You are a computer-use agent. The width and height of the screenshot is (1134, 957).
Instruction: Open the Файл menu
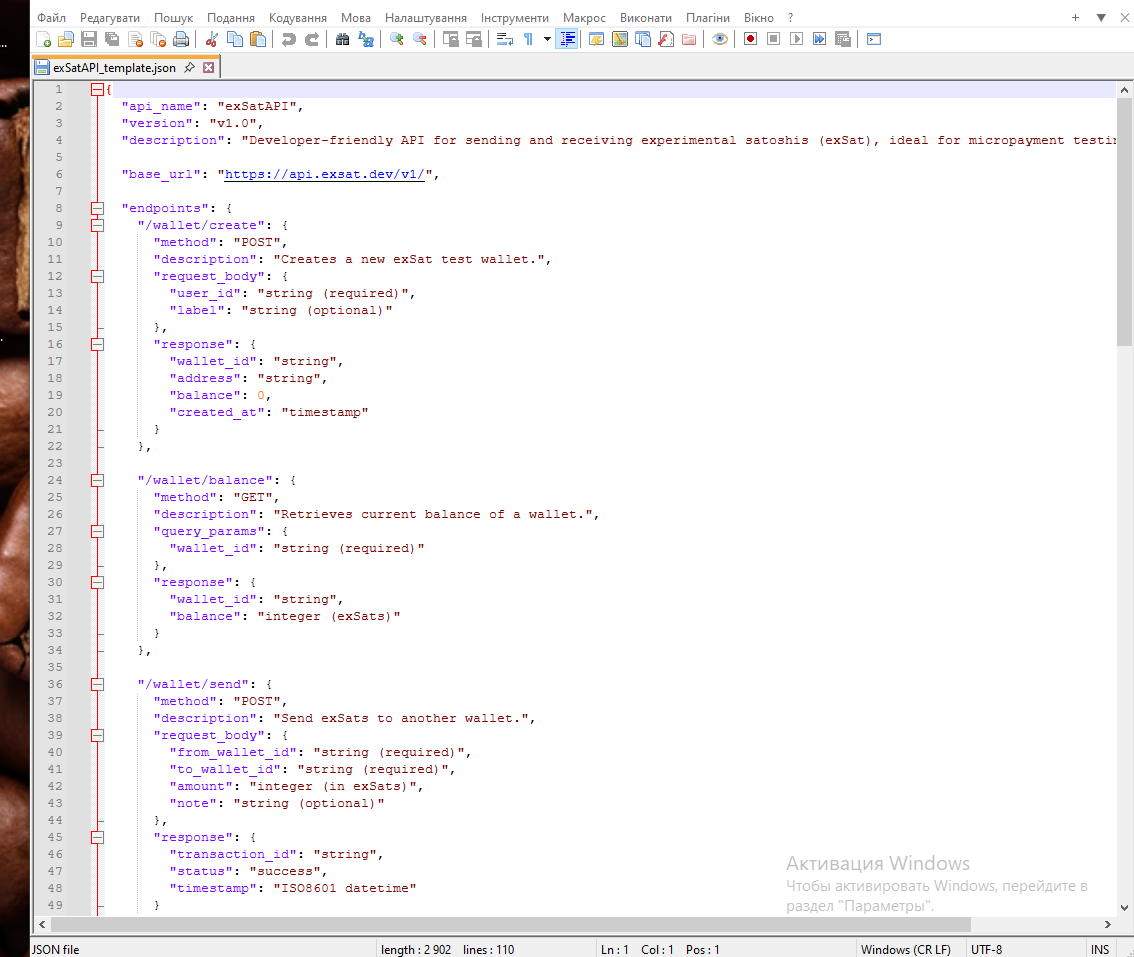51,17
